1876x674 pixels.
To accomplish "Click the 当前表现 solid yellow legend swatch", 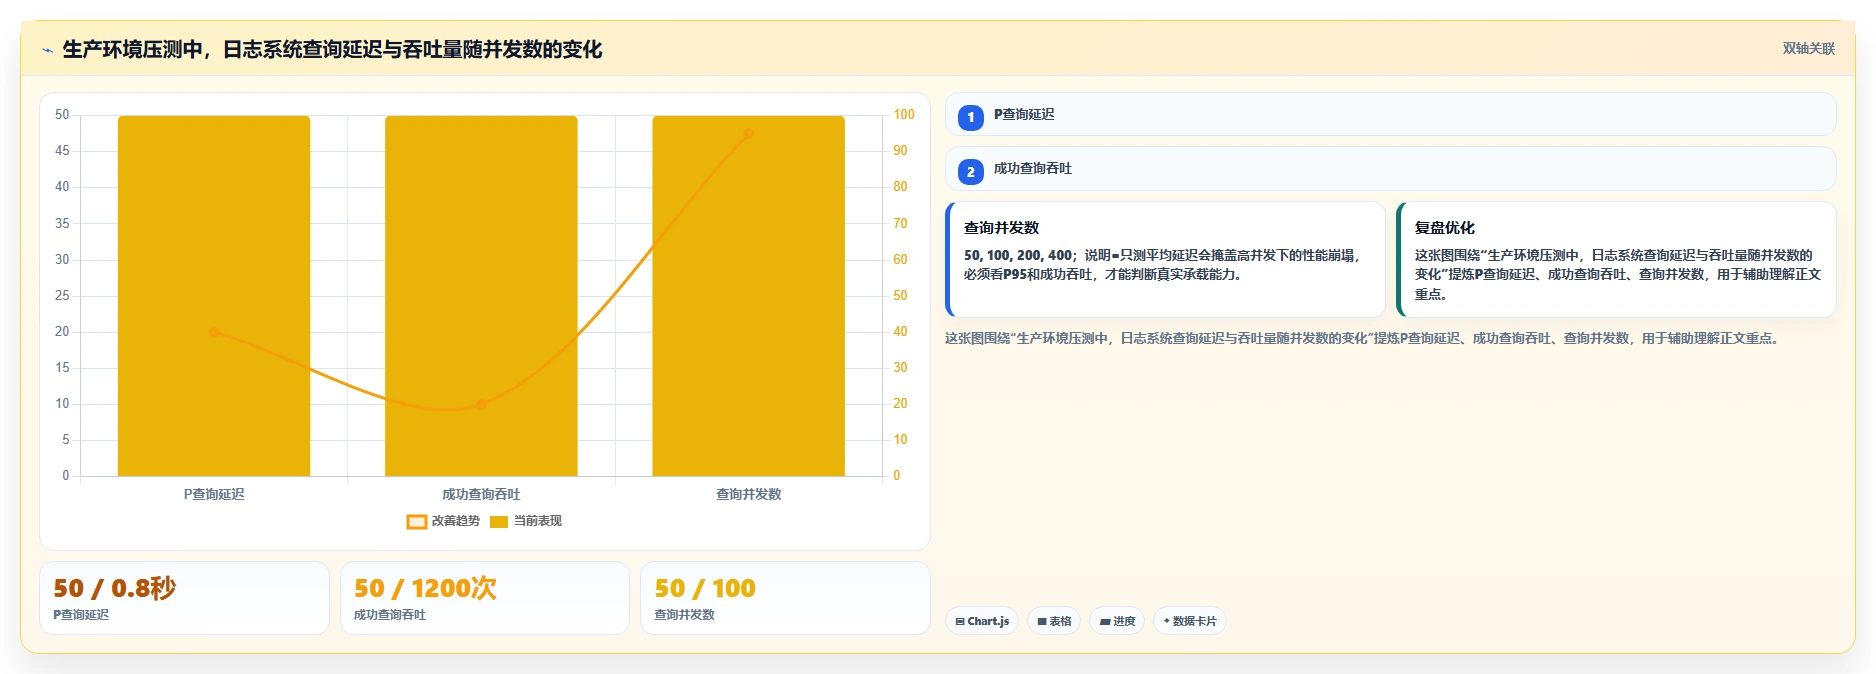I will tap(499, 521).
